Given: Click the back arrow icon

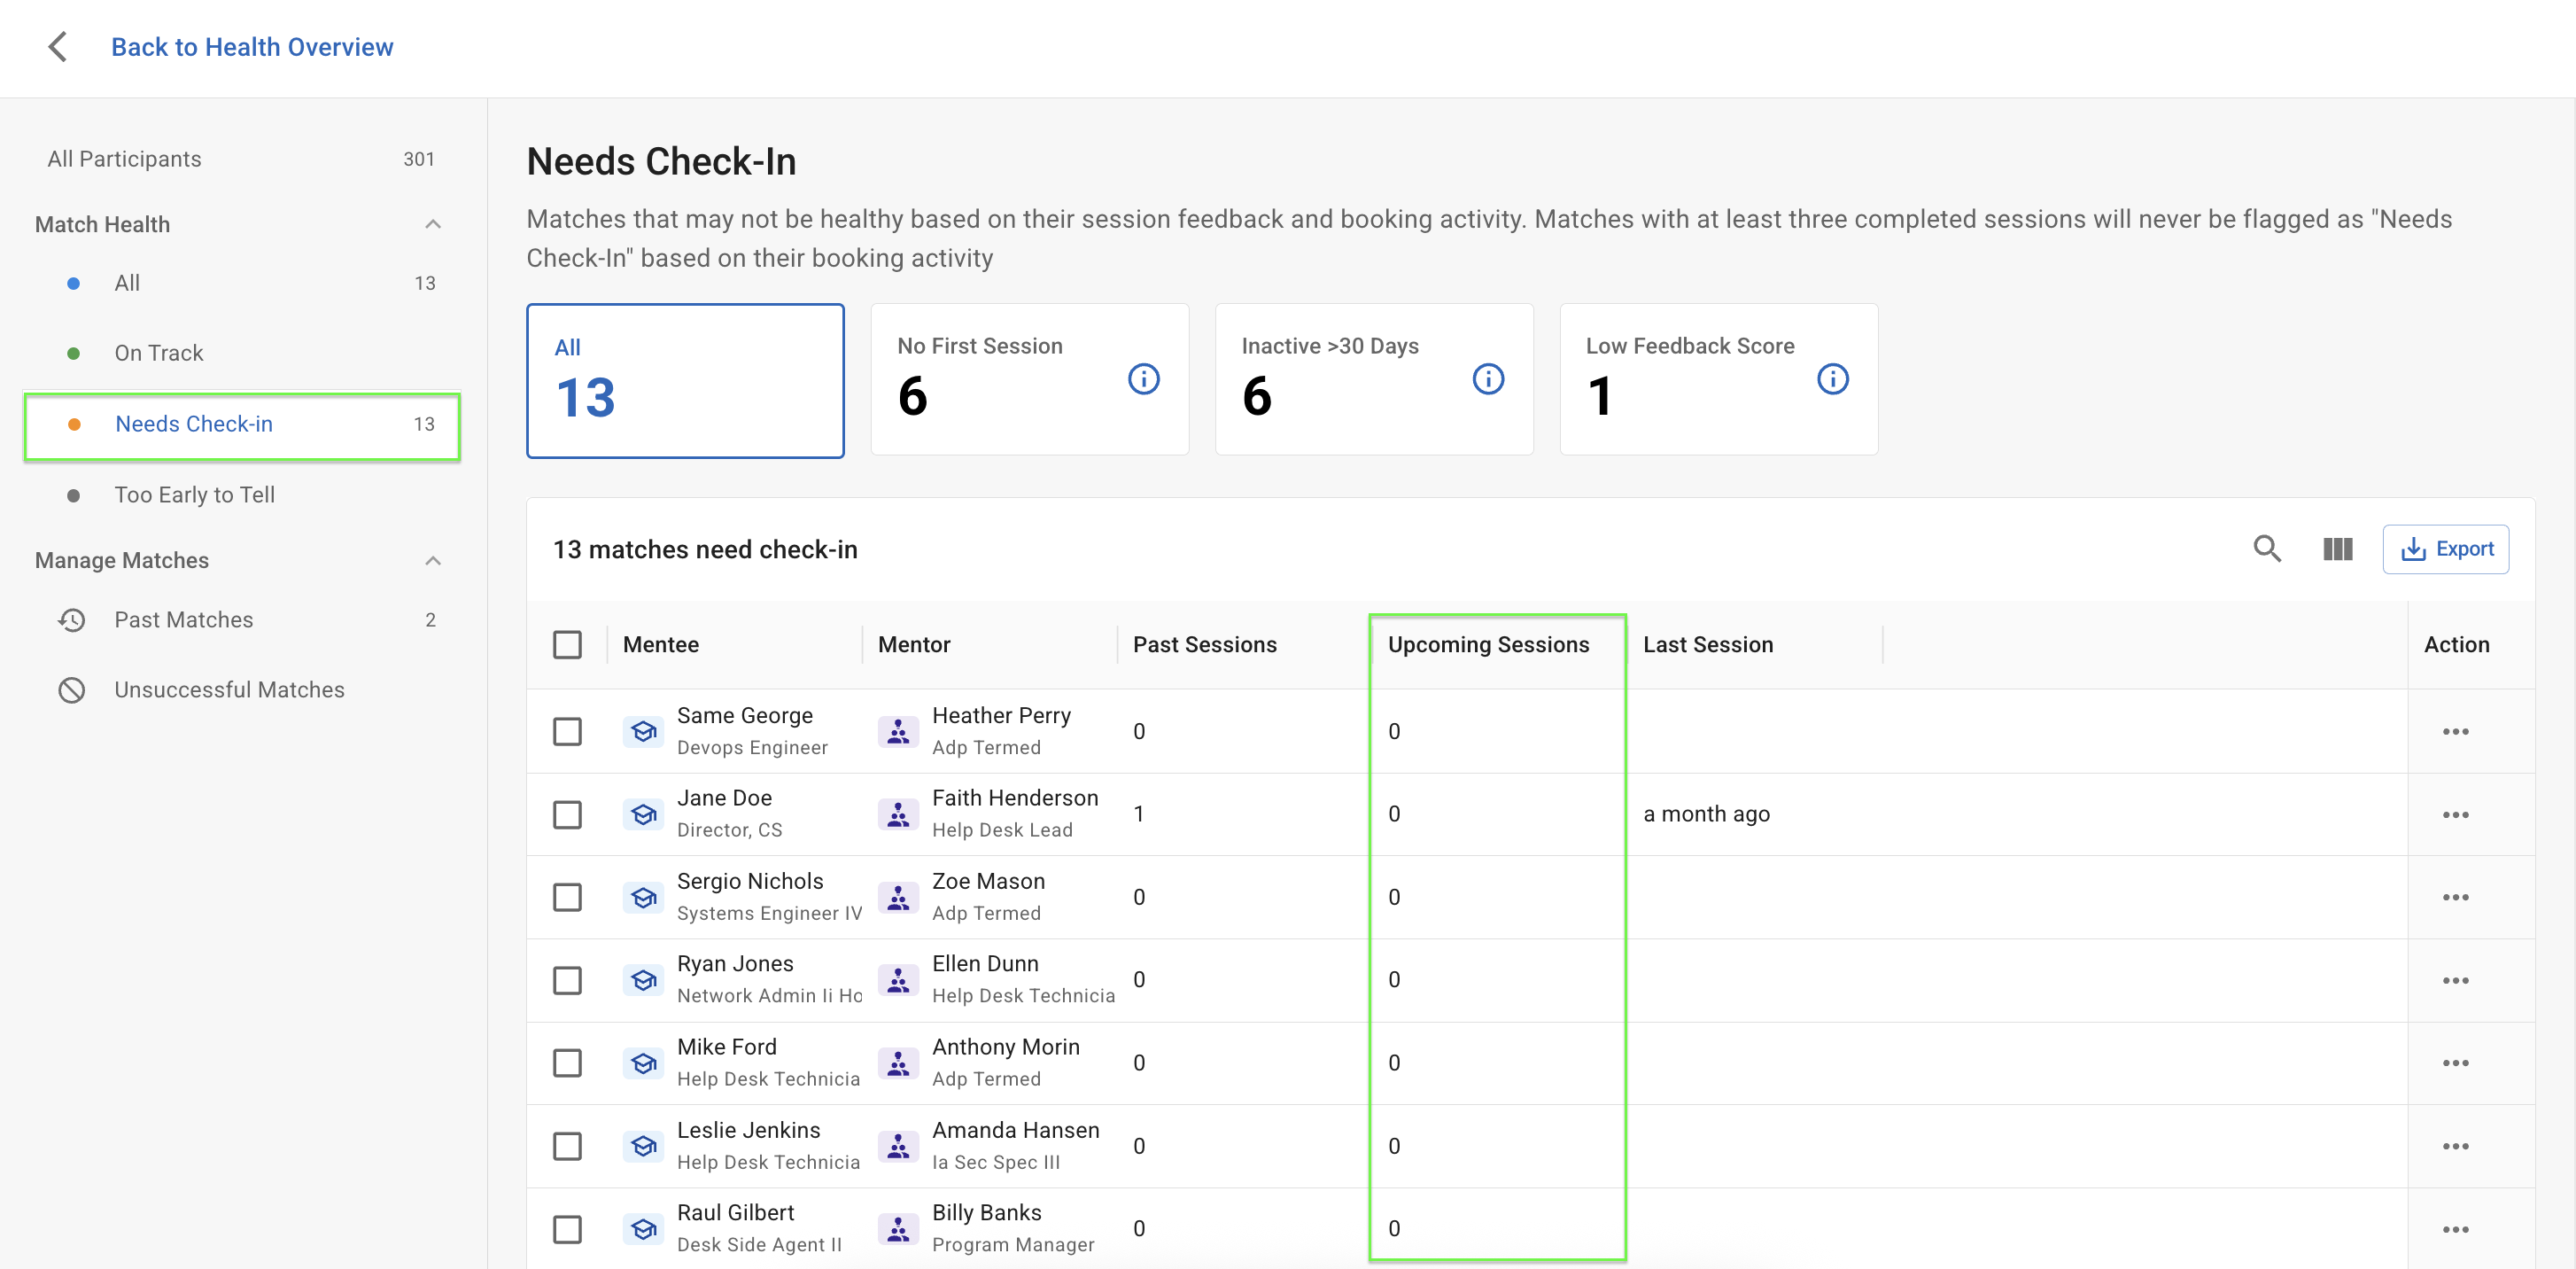Looking at the screenshot, I should click(58, 47).
